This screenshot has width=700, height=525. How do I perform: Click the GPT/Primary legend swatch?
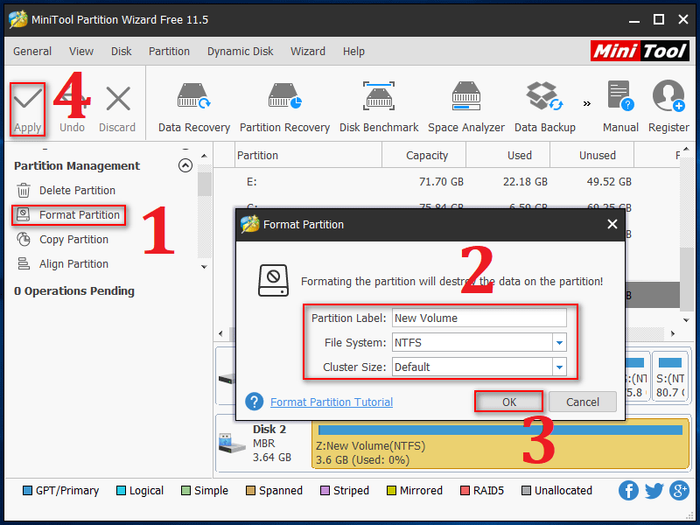28,491
